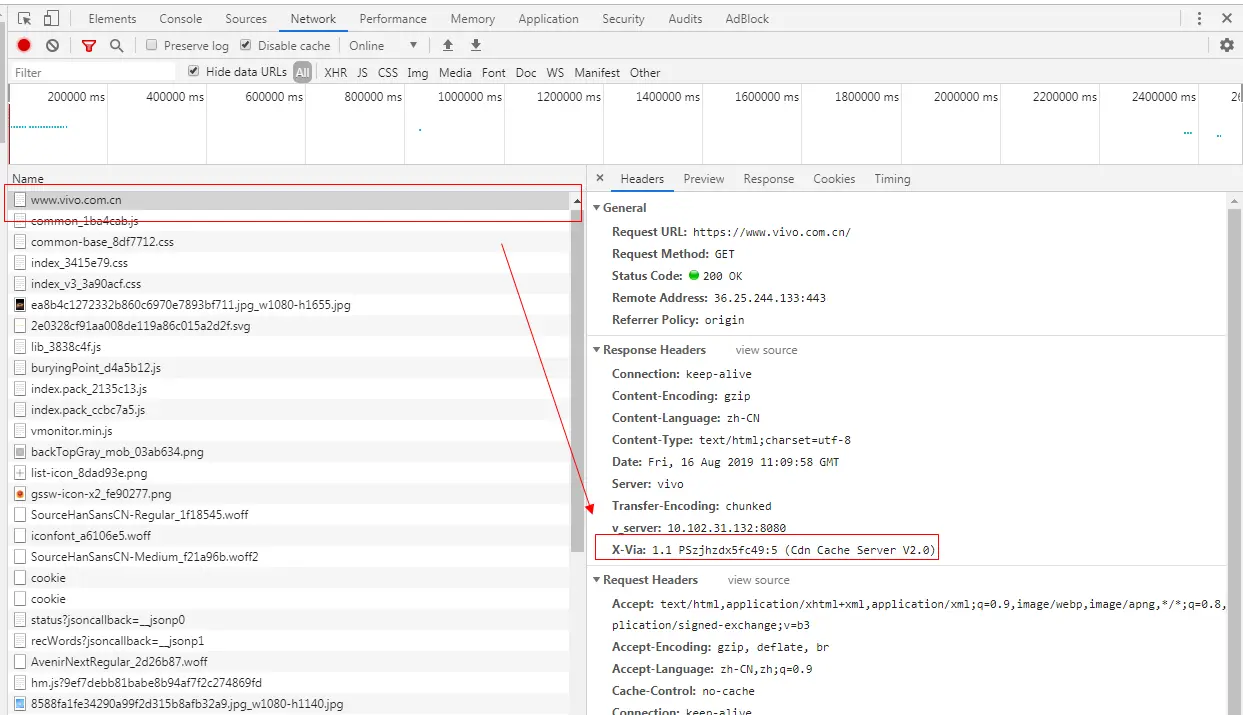Image resolution: width=1243 pixels, height=715 pixels.
Task: Filter requests by Media
Action: coord(455,72)
